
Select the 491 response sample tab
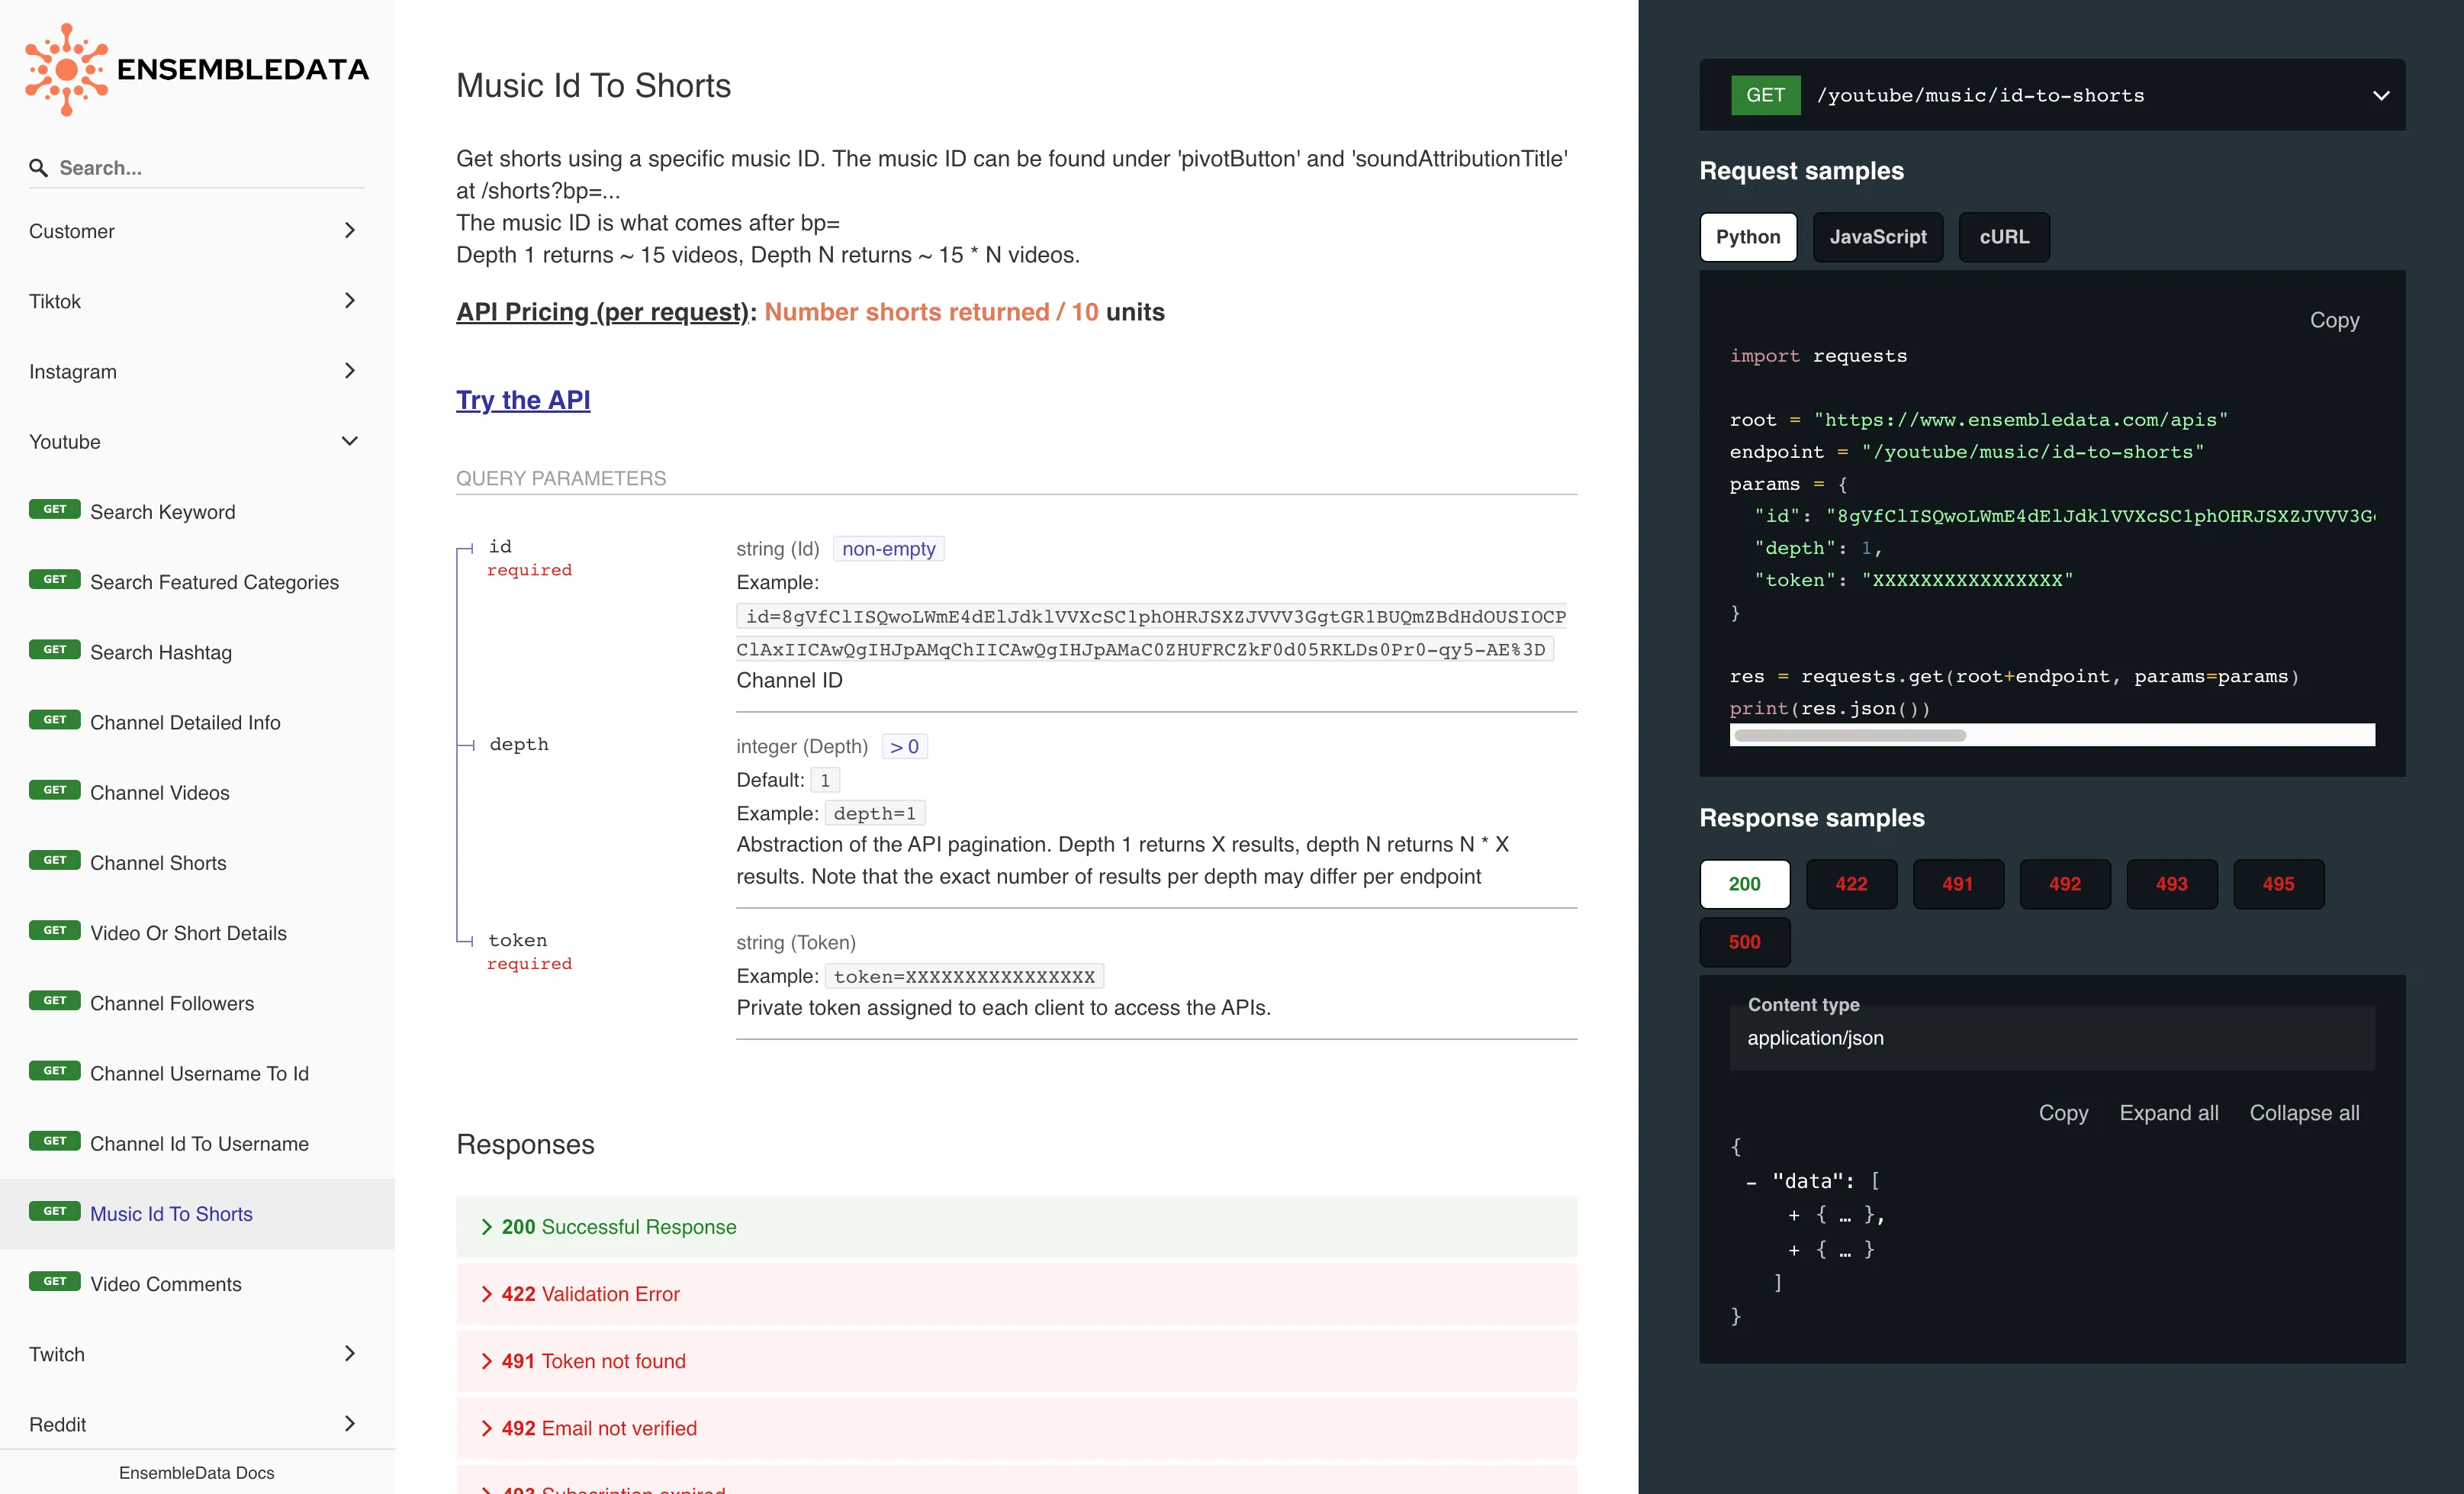[1958, 884]
